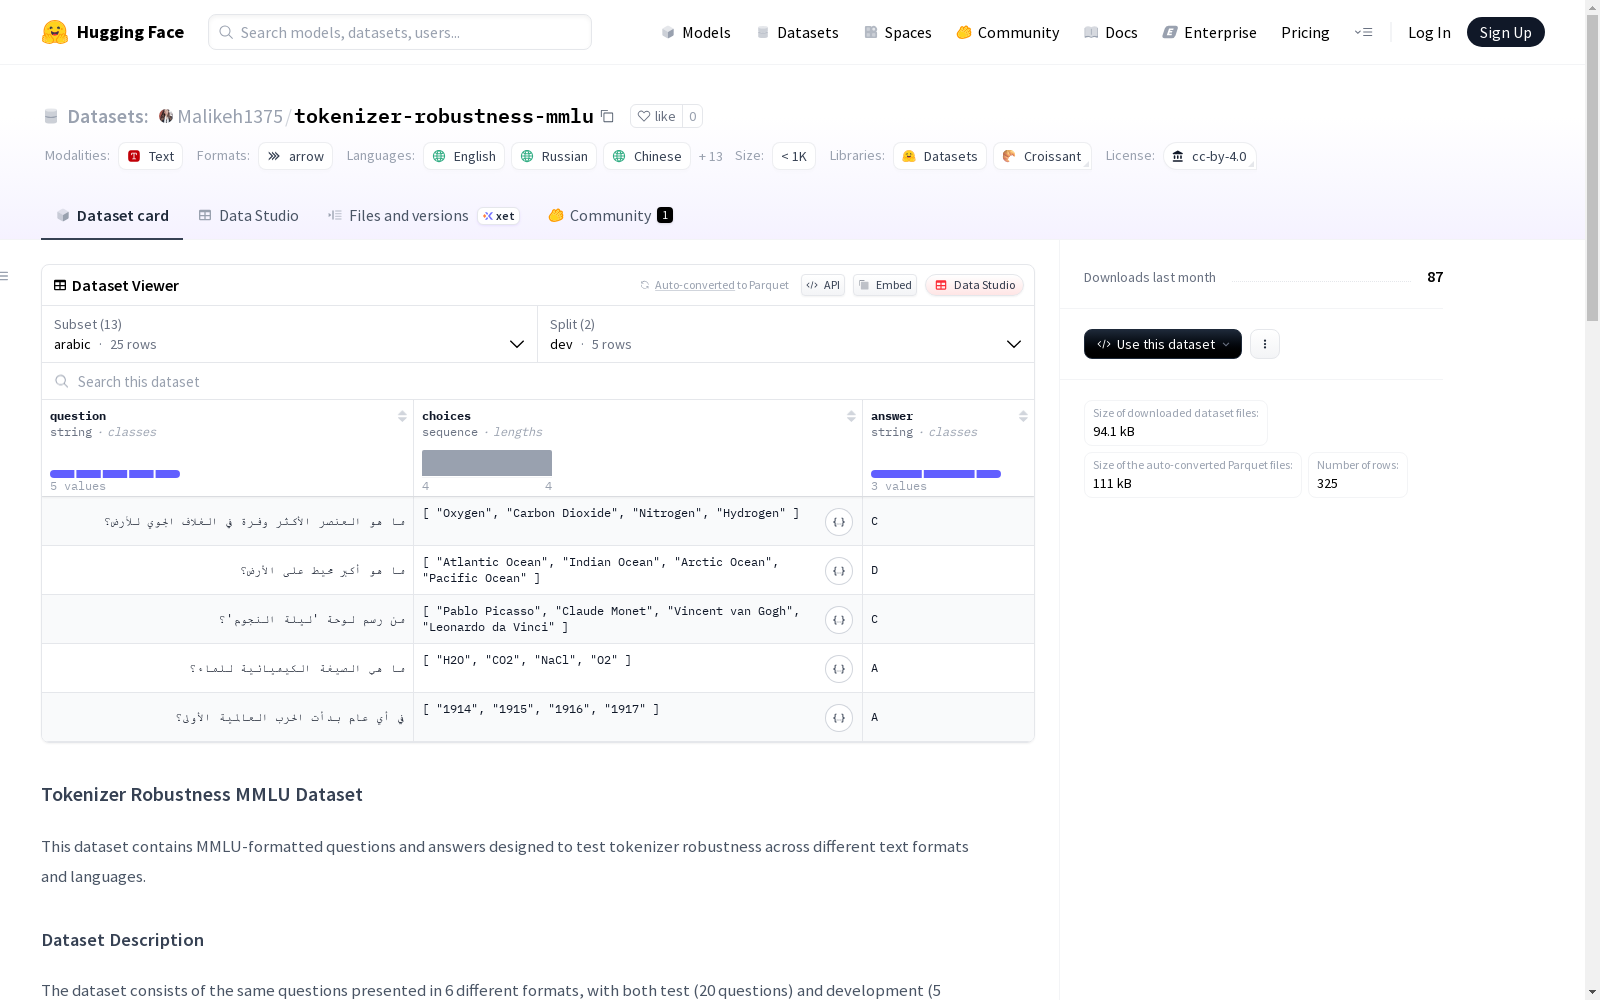
Task: Open the navigation overflow menu icon
Action: [x=1363, y=32]
